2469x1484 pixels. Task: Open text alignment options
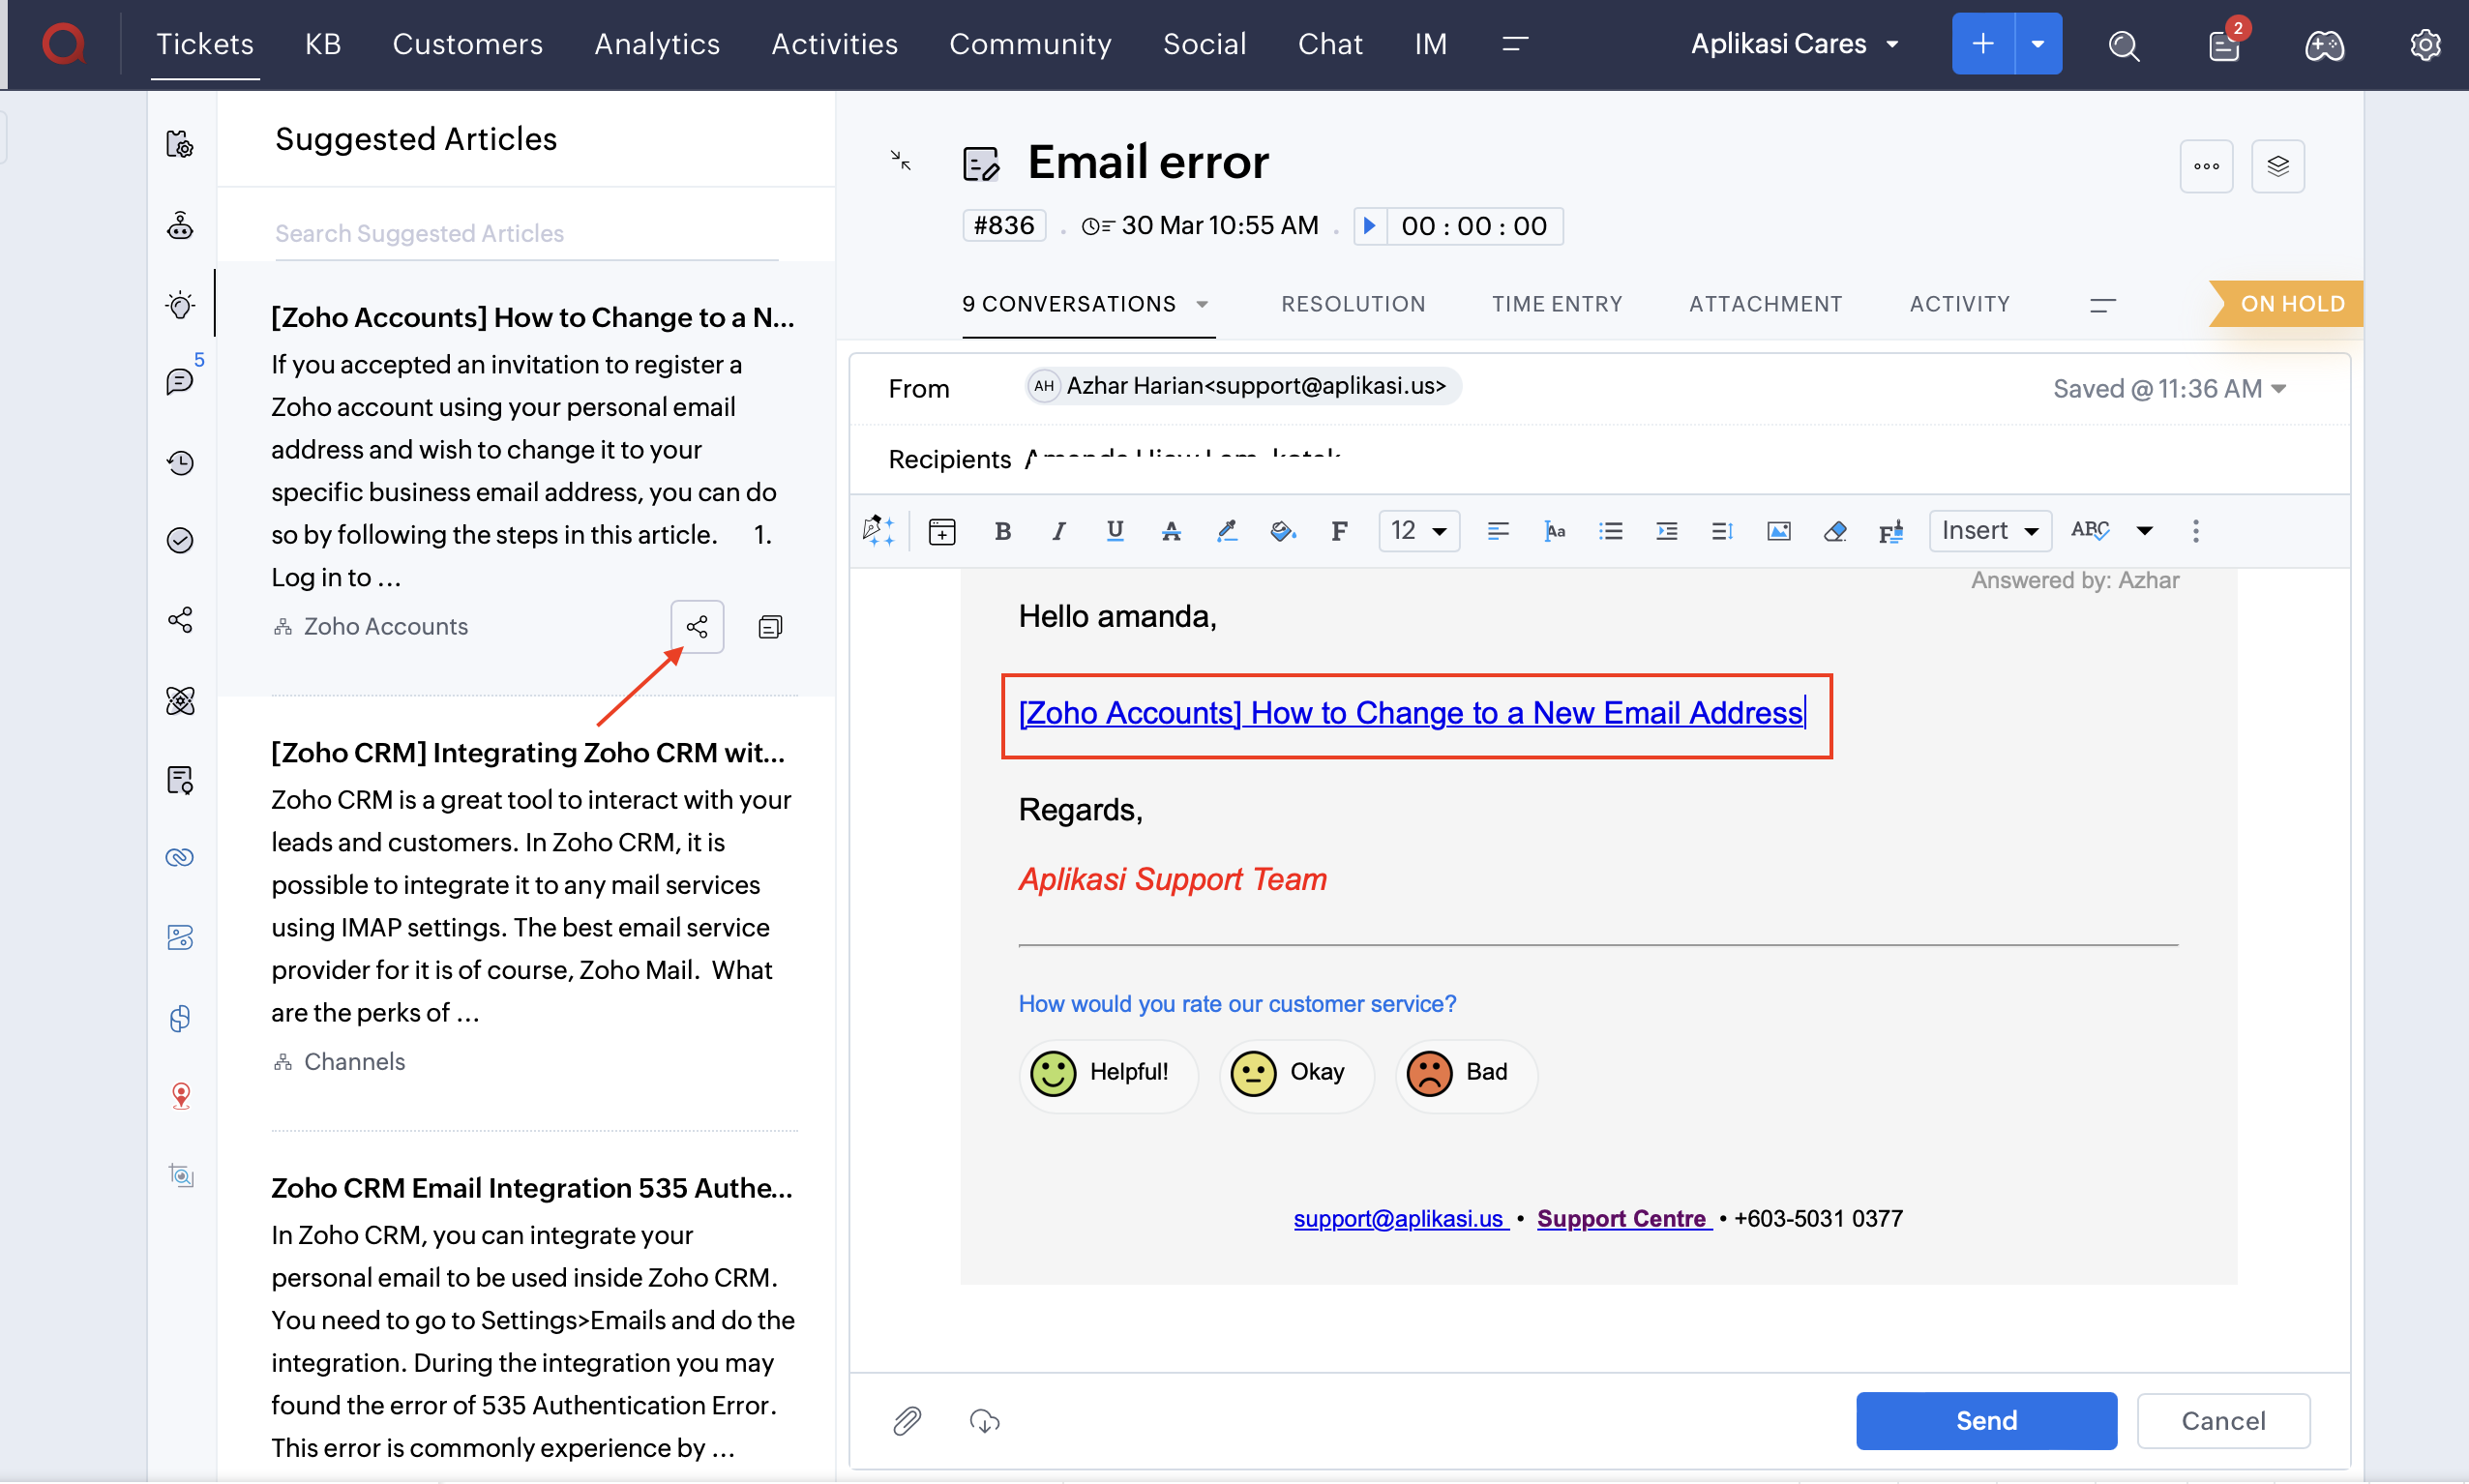click(1497, 530)
